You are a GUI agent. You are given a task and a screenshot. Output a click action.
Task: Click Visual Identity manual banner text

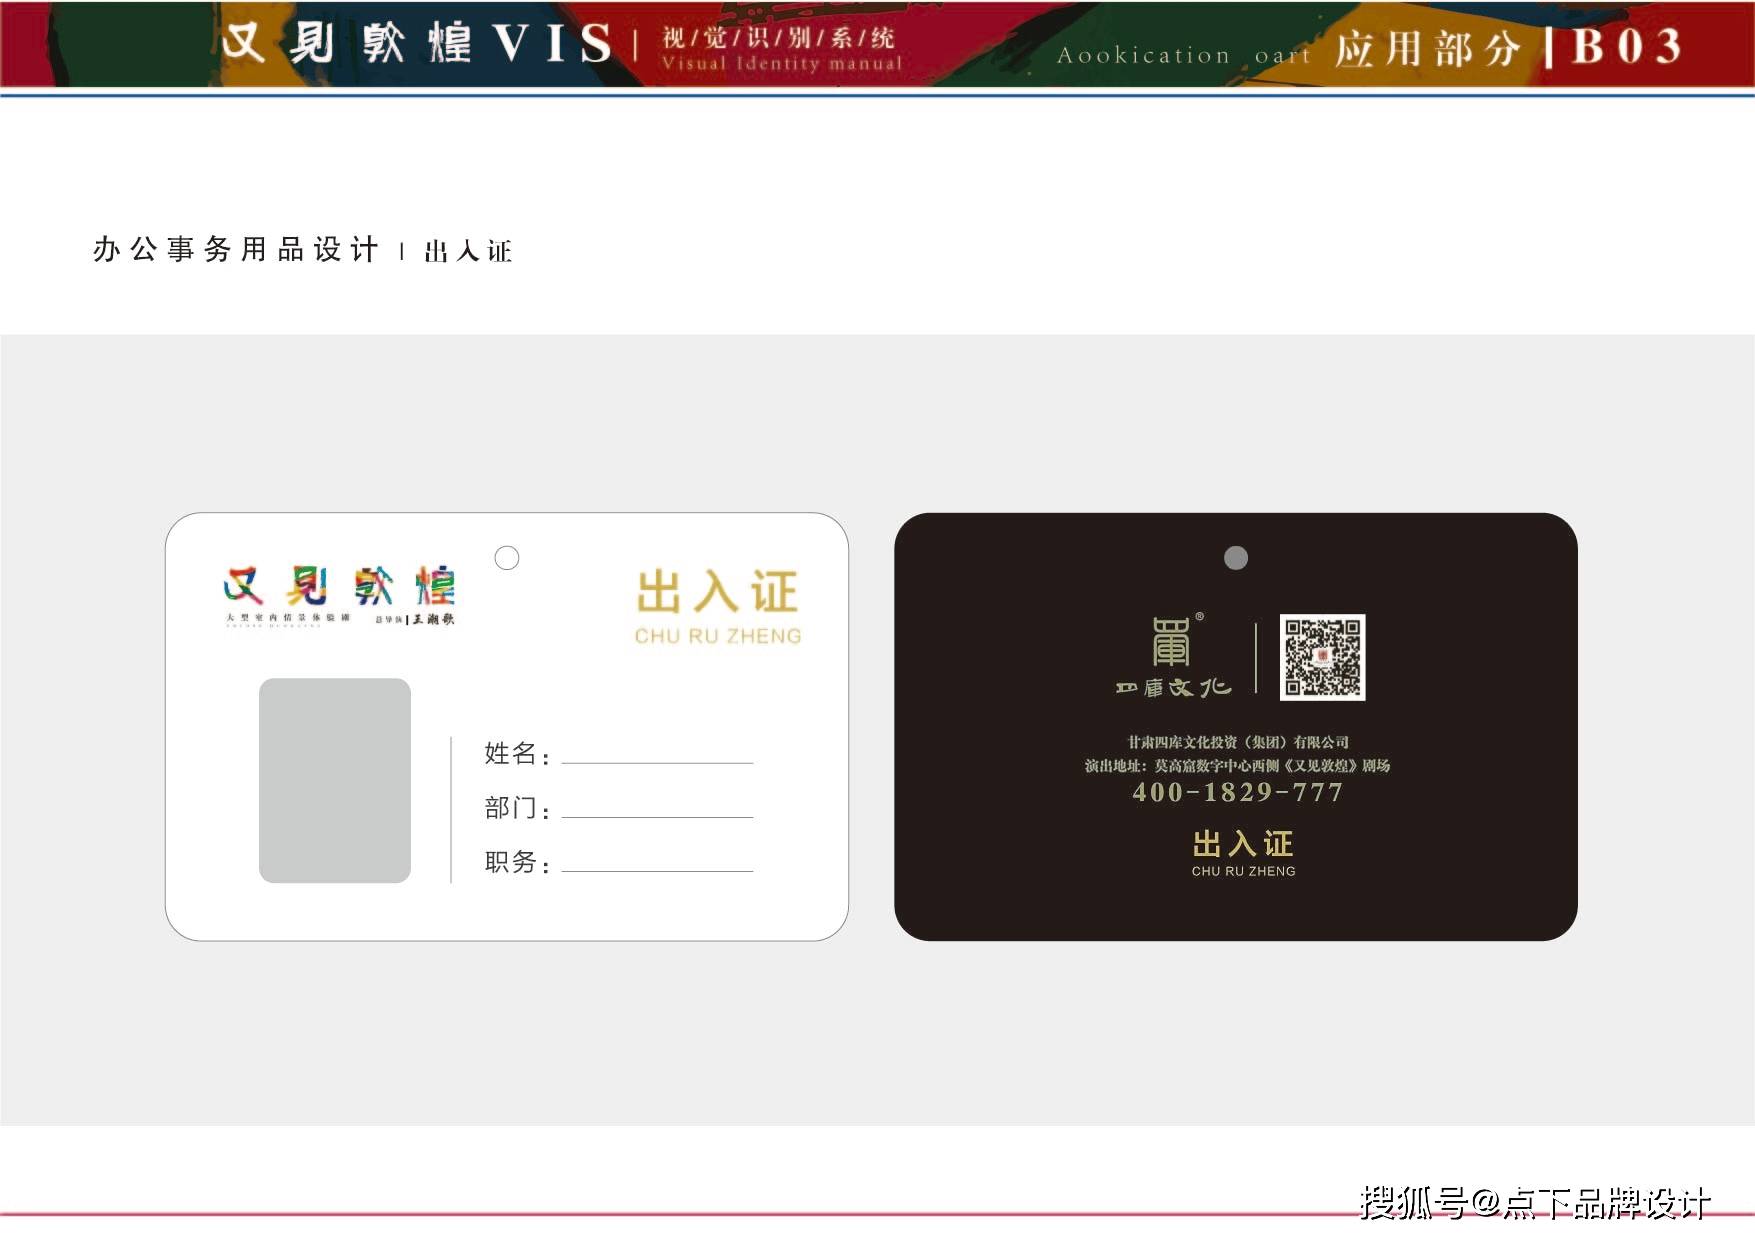781,63
